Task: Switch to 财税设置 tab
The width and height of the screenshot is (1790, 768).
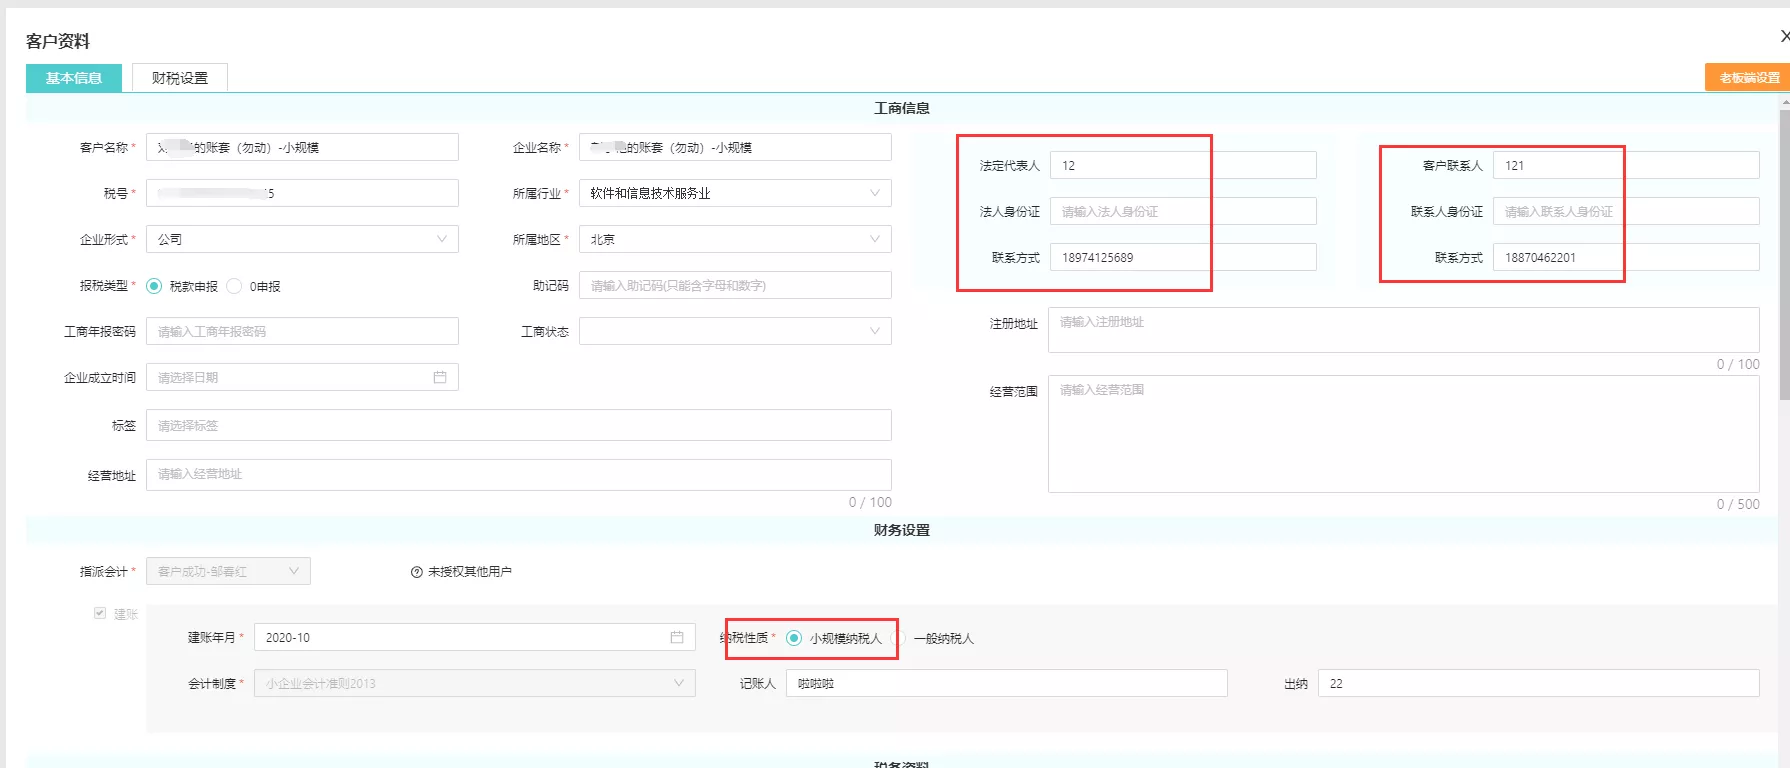Action: coord(180,78)
